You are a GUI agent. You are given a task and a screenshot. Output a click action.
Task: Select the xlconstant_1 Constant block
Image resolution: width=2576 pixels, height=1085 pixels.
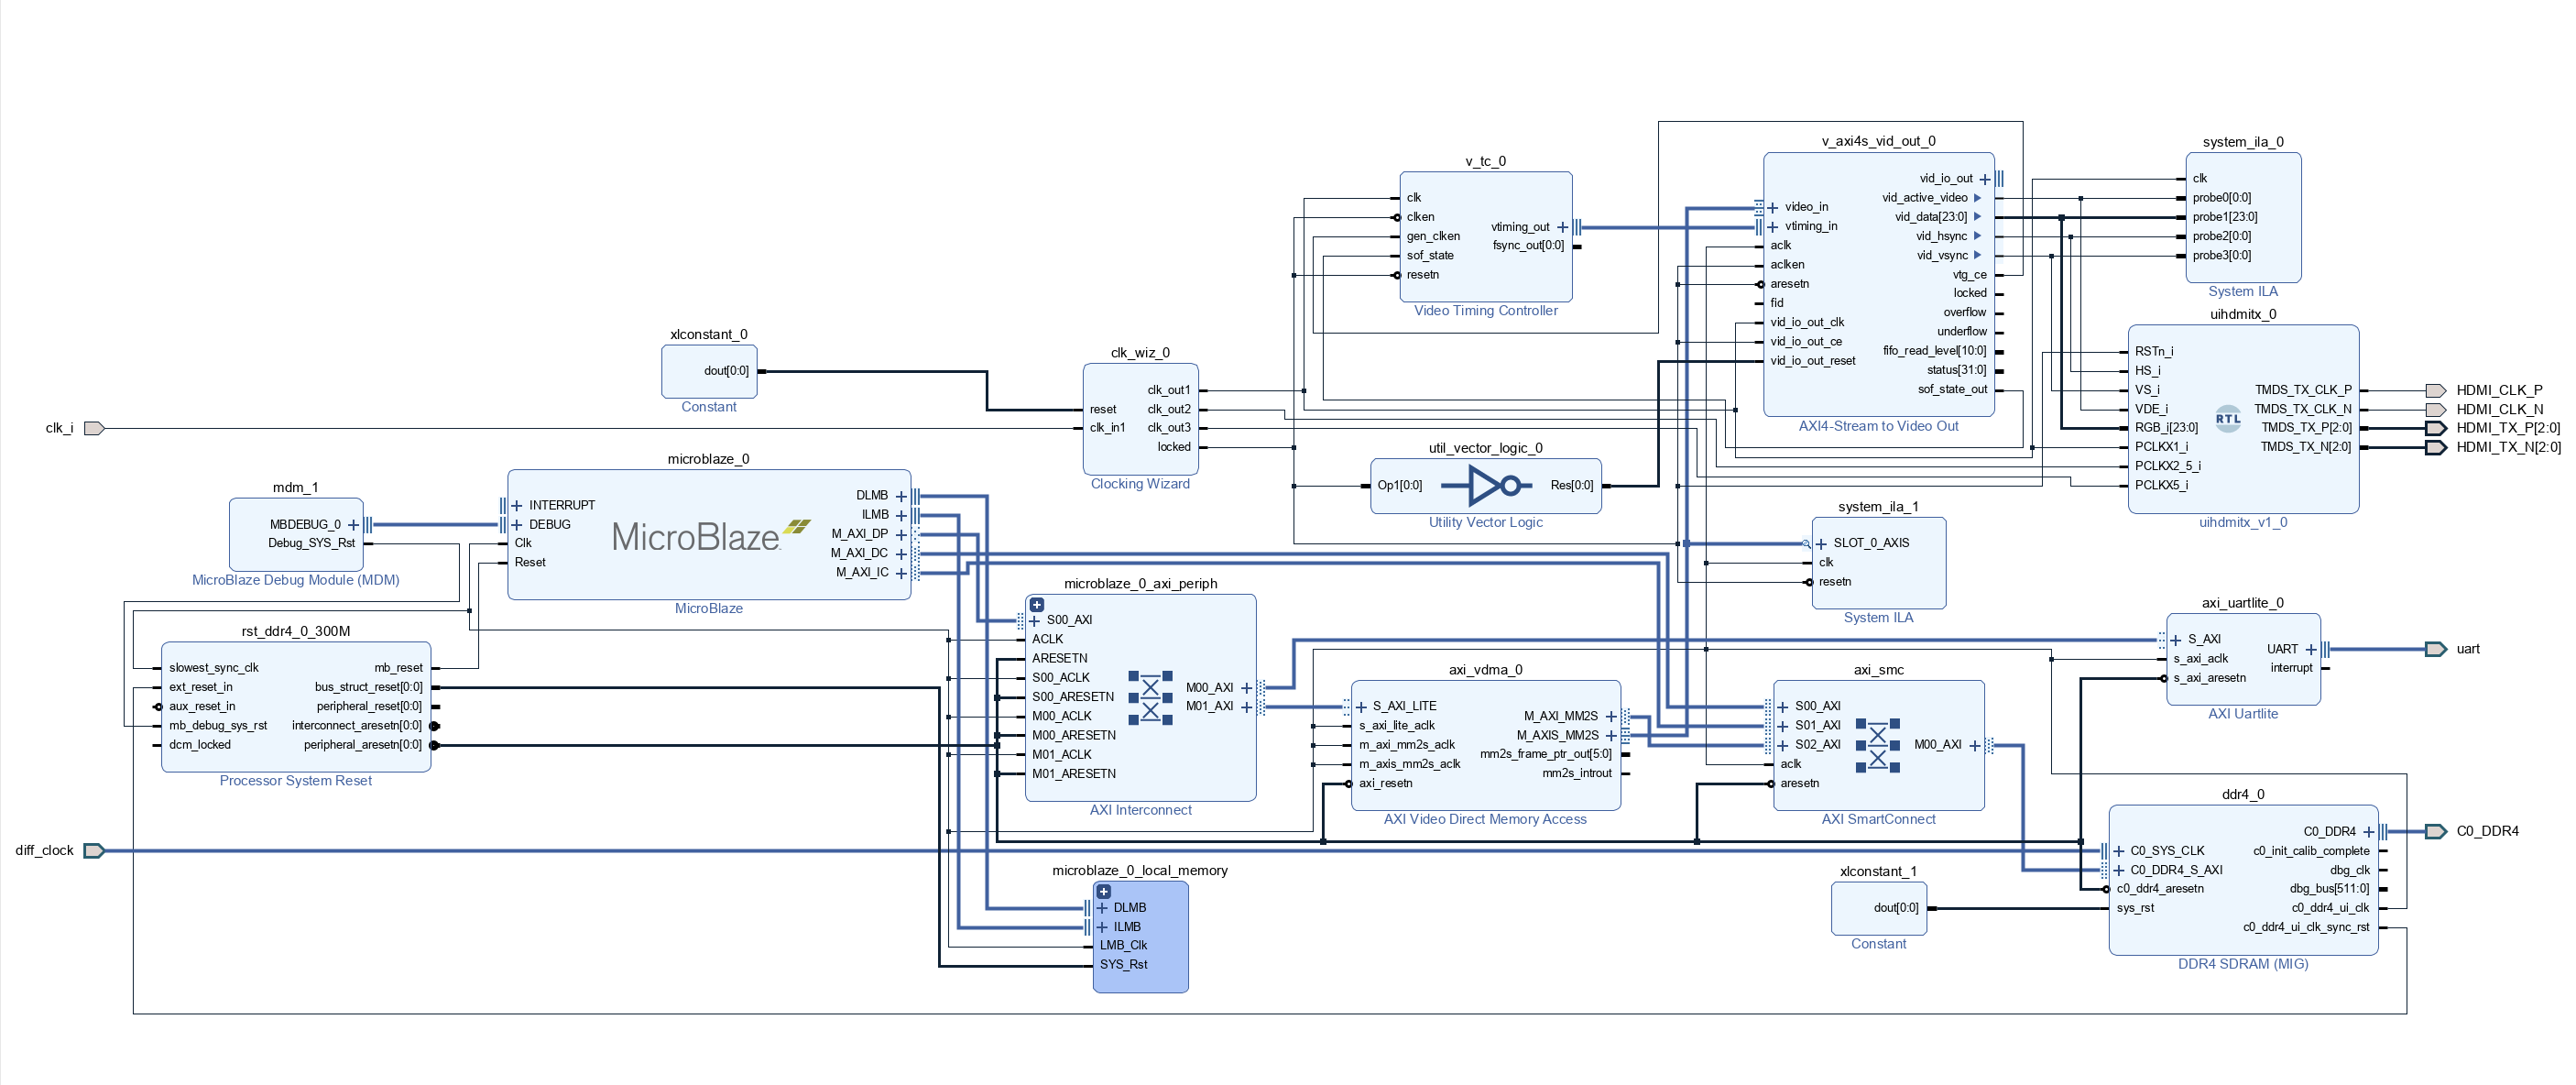point(1878,908)
